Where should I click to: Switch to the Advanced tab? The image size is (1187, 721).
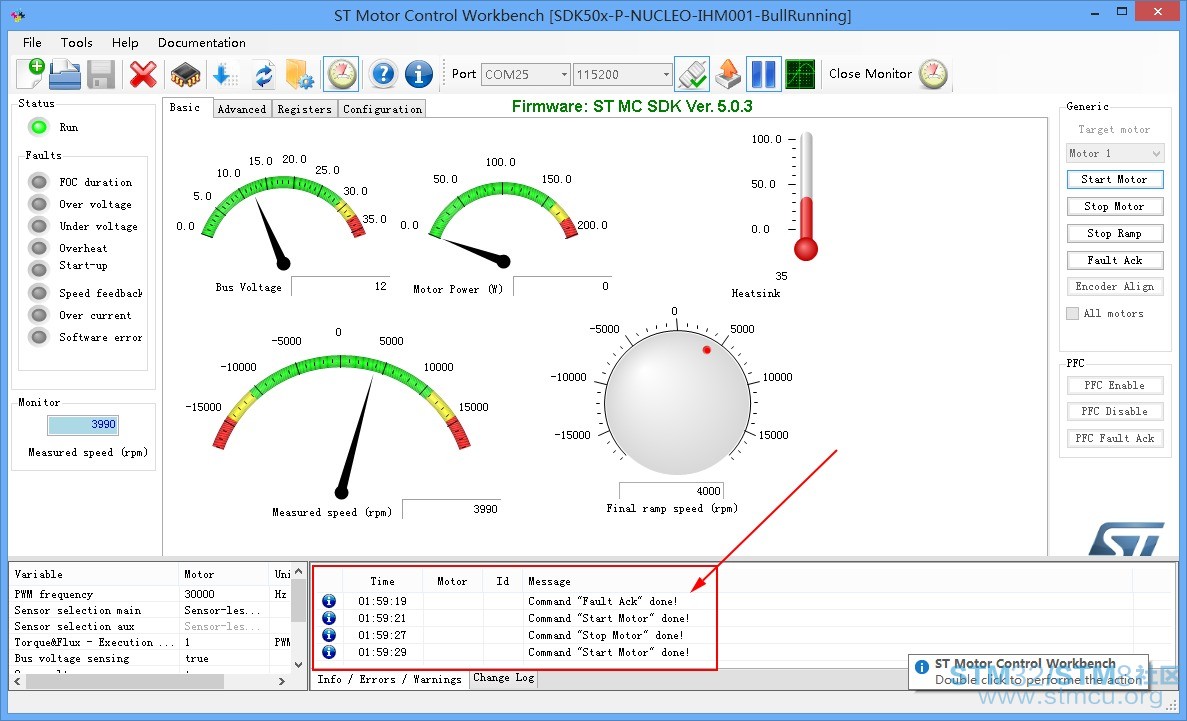click(x=241, y=109)
